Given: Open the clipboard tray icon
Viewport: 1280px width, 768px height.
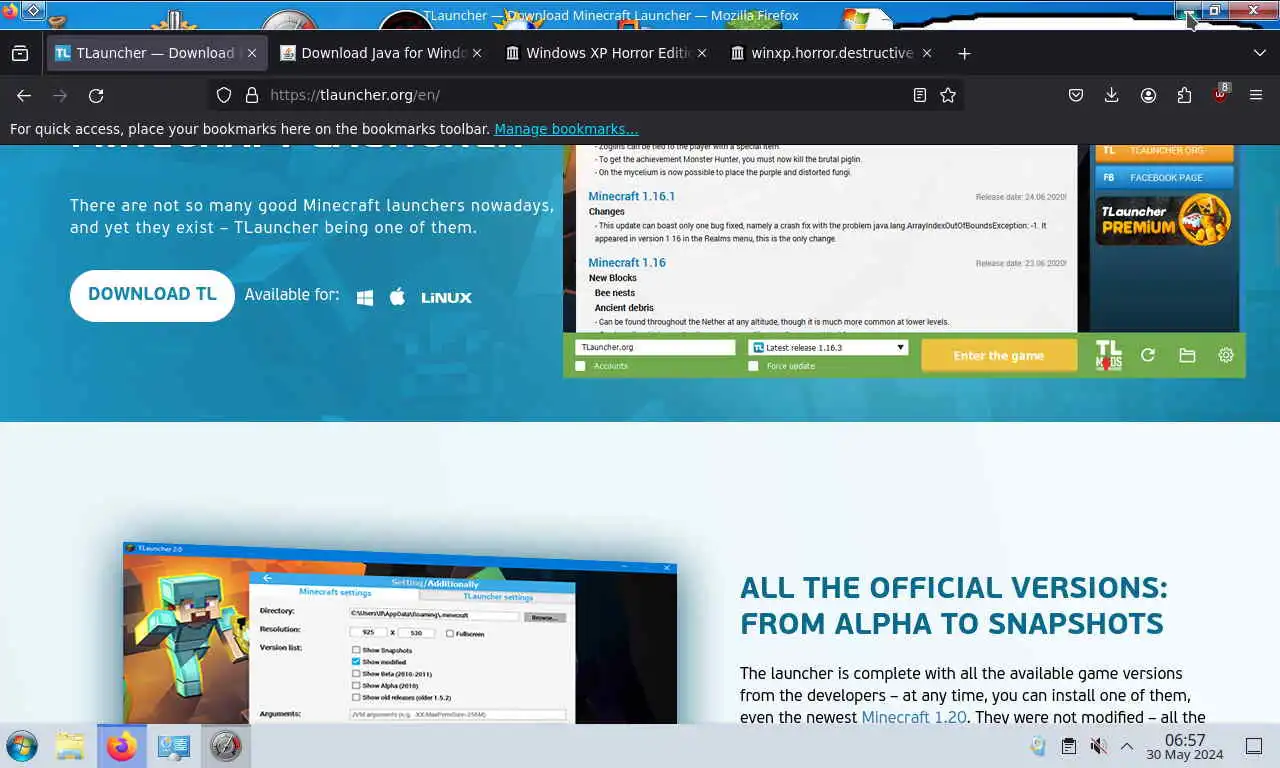Looking at the screenshot, I should point(1069,746).
